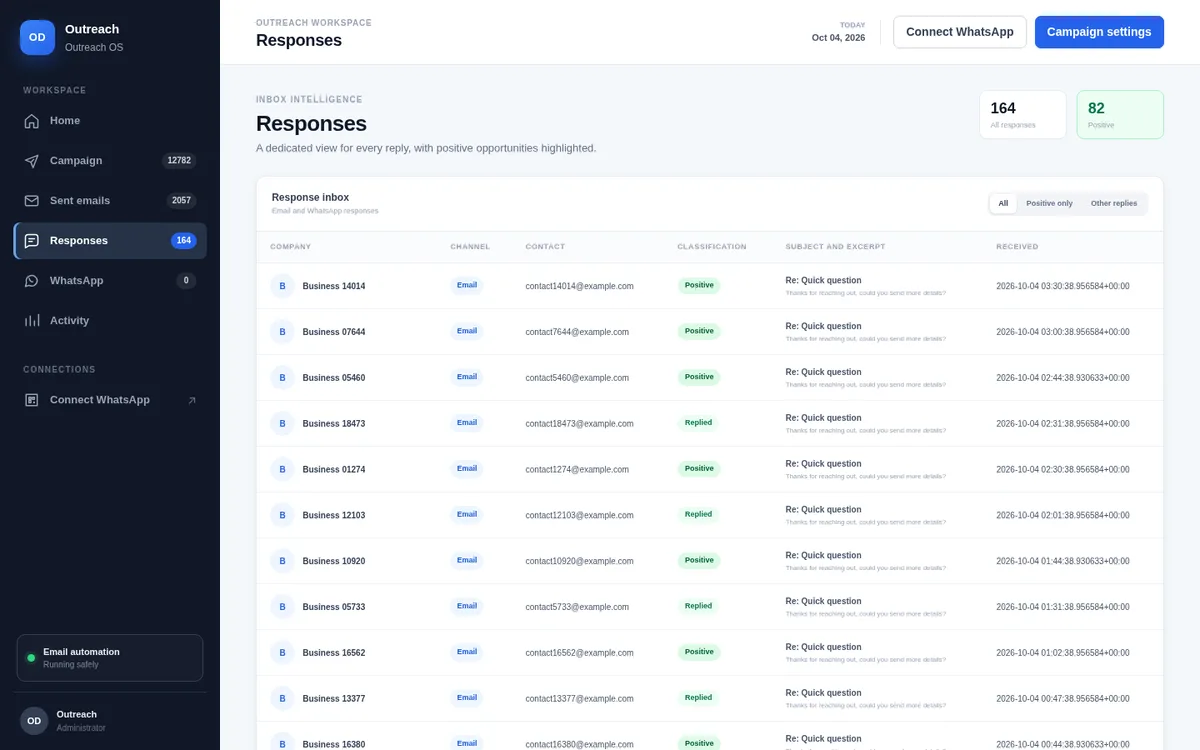Screen dimensions: 1200x750
Task: Open the Home page from sidebar
Action: (x=110, y=121)
